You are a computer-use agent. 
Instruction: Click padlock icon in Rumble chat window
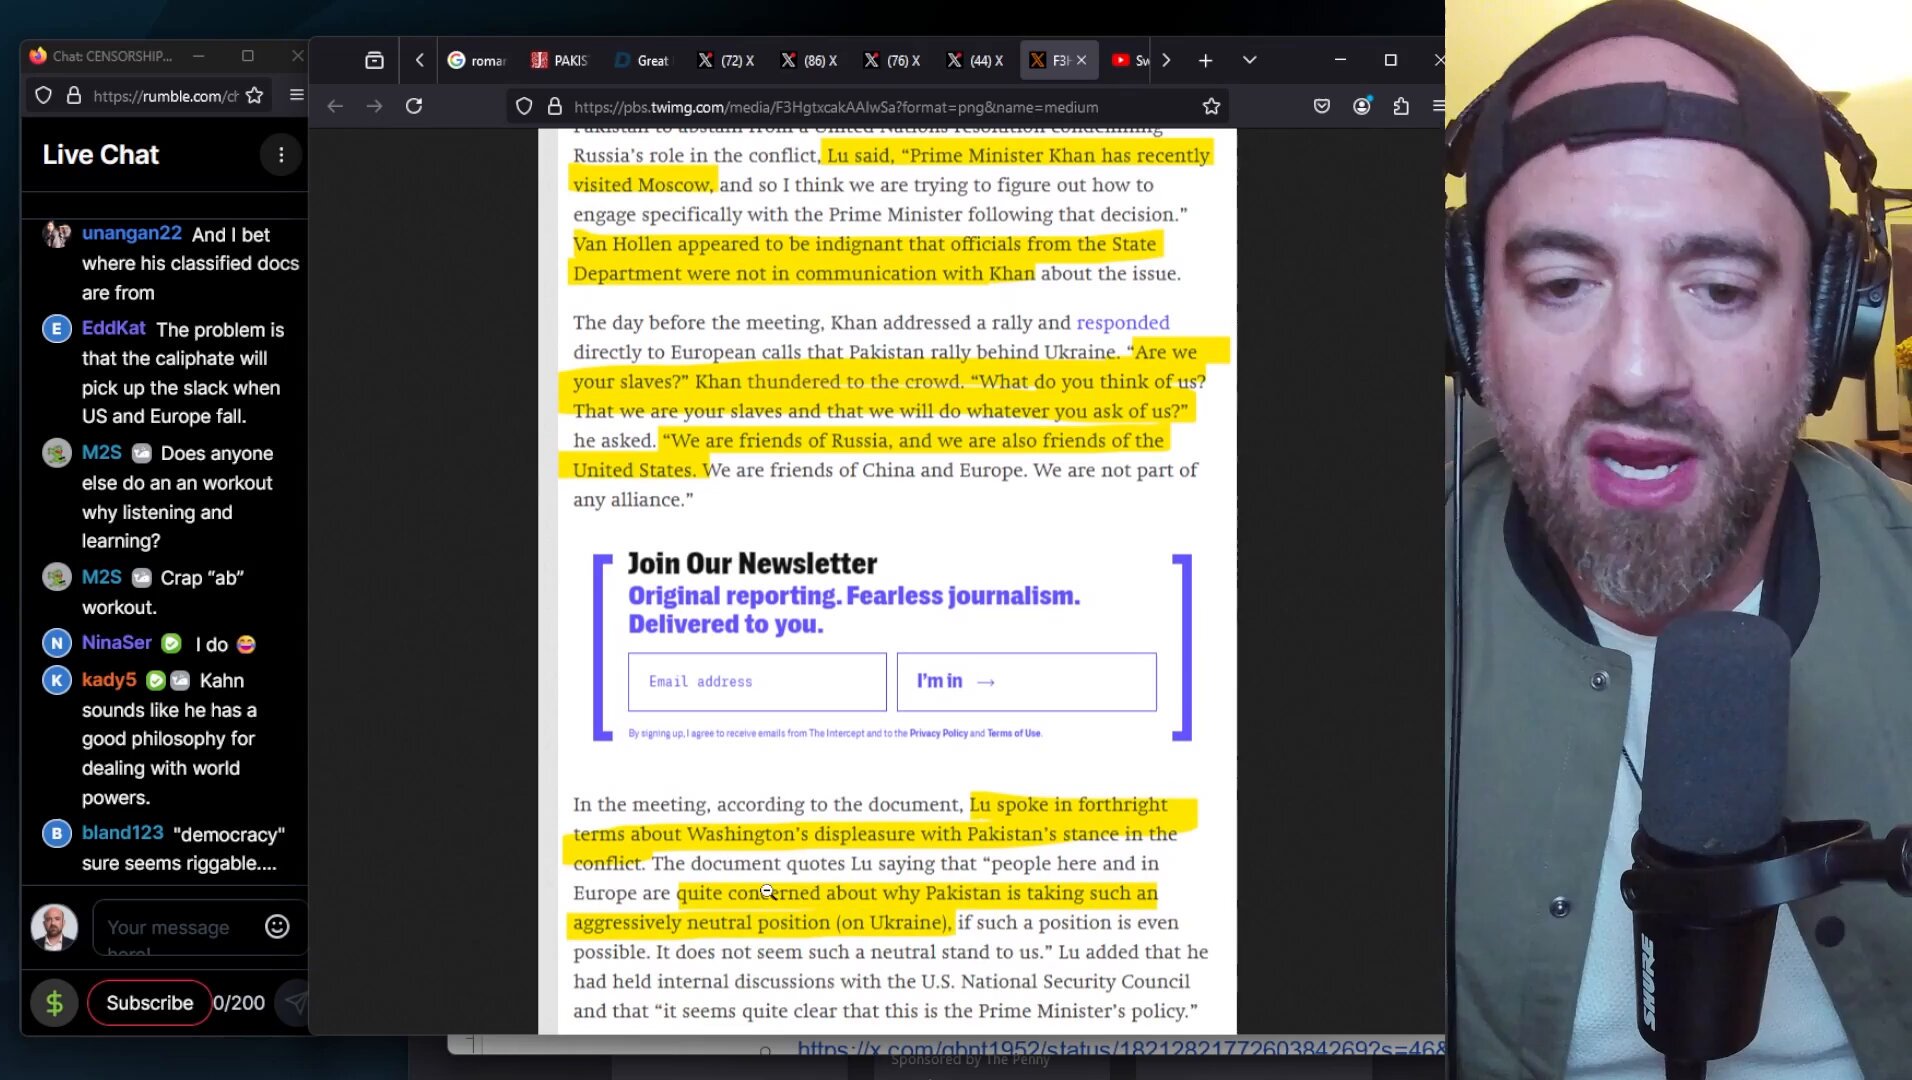pyautogui.click(x=74, y=95)
